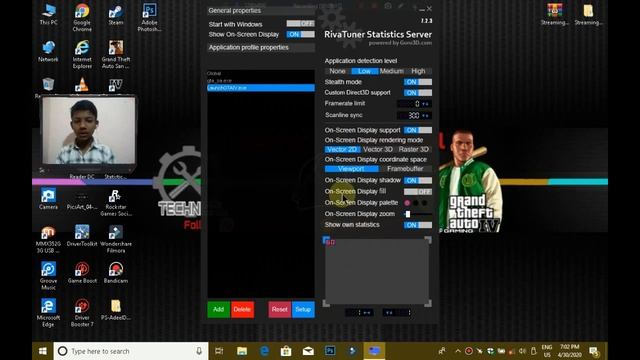
Task: Set detection level to Medium
Action: click(x=391, y=71)
